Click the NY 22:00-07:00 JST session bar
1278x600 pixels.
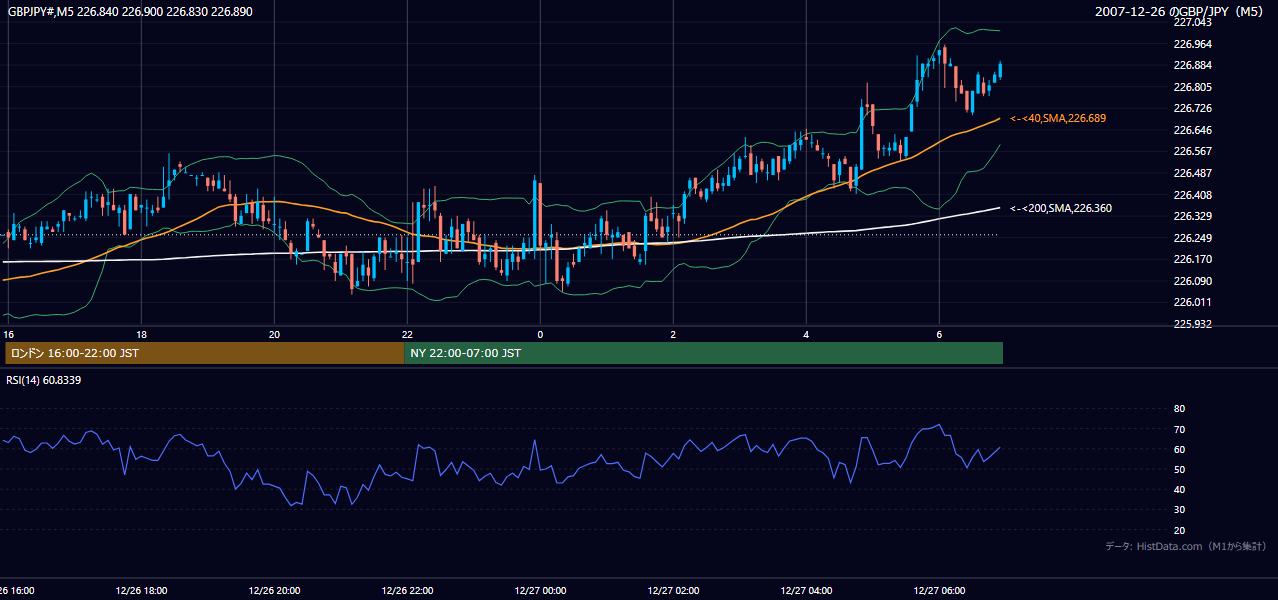703,353
